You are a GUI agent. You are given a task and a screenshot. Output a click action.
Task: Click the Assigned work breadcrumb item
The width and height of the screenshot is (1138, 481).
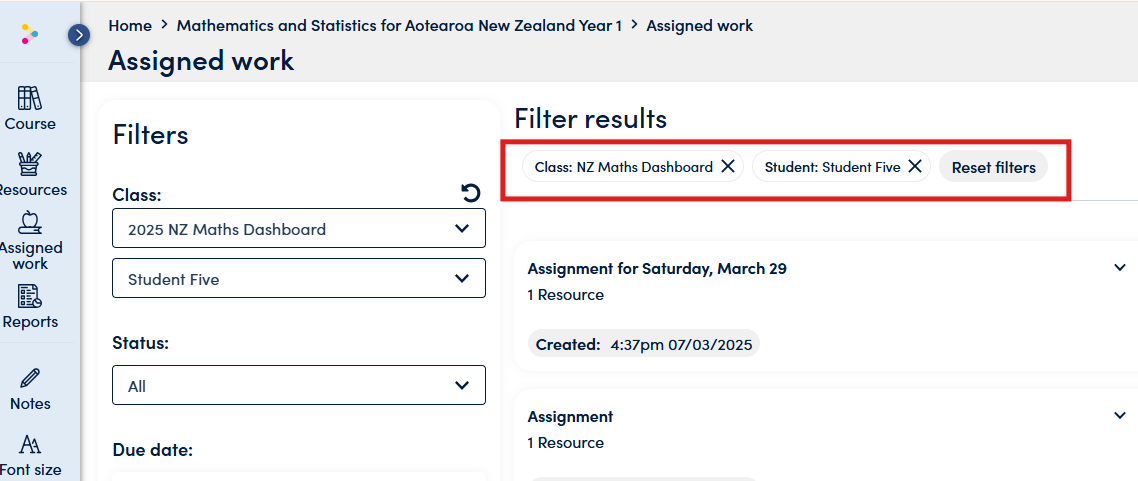[x=700, y=25]
